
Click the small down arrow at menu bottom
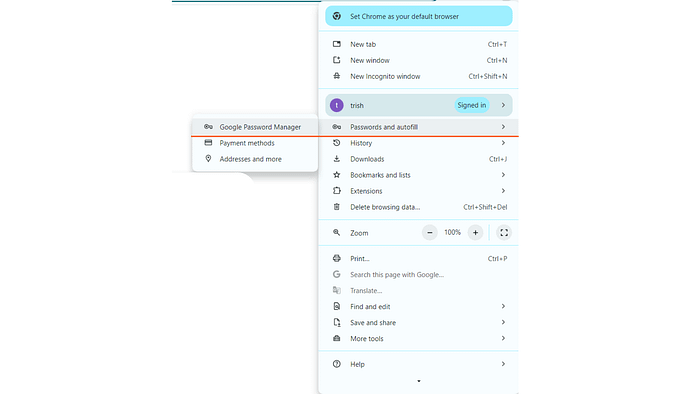click(x=419, y=381)
